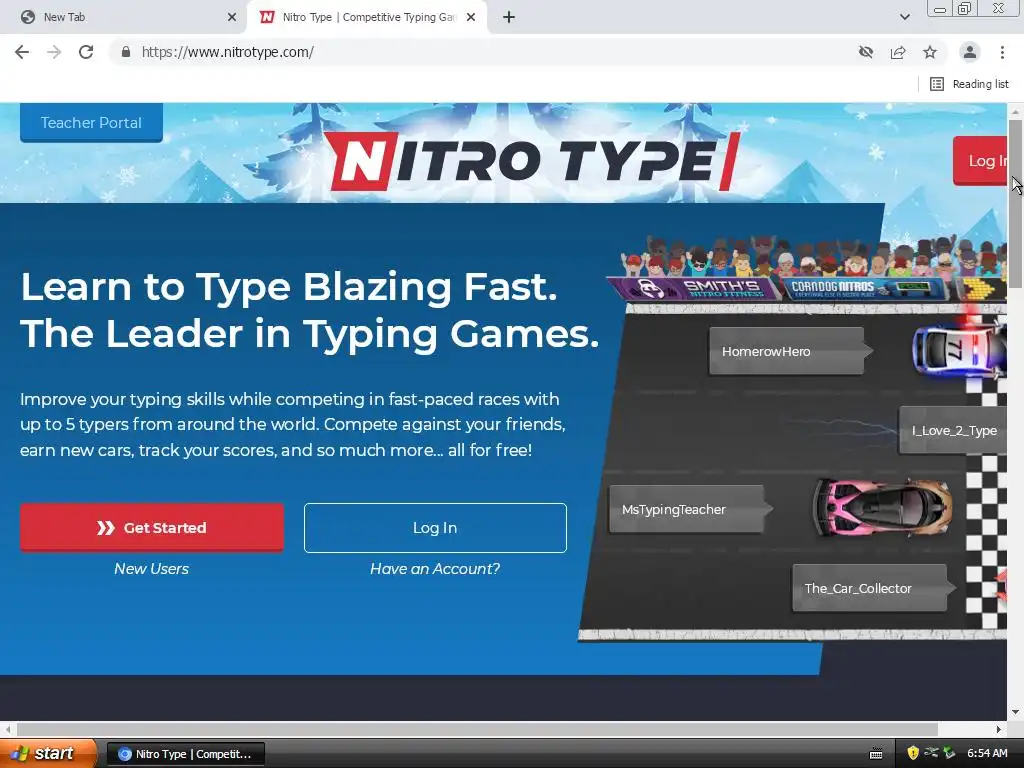Screen dimensions: 1024x768
Task: Click the I_Love_2_Type racer name tag
Action: coord(953,430)
